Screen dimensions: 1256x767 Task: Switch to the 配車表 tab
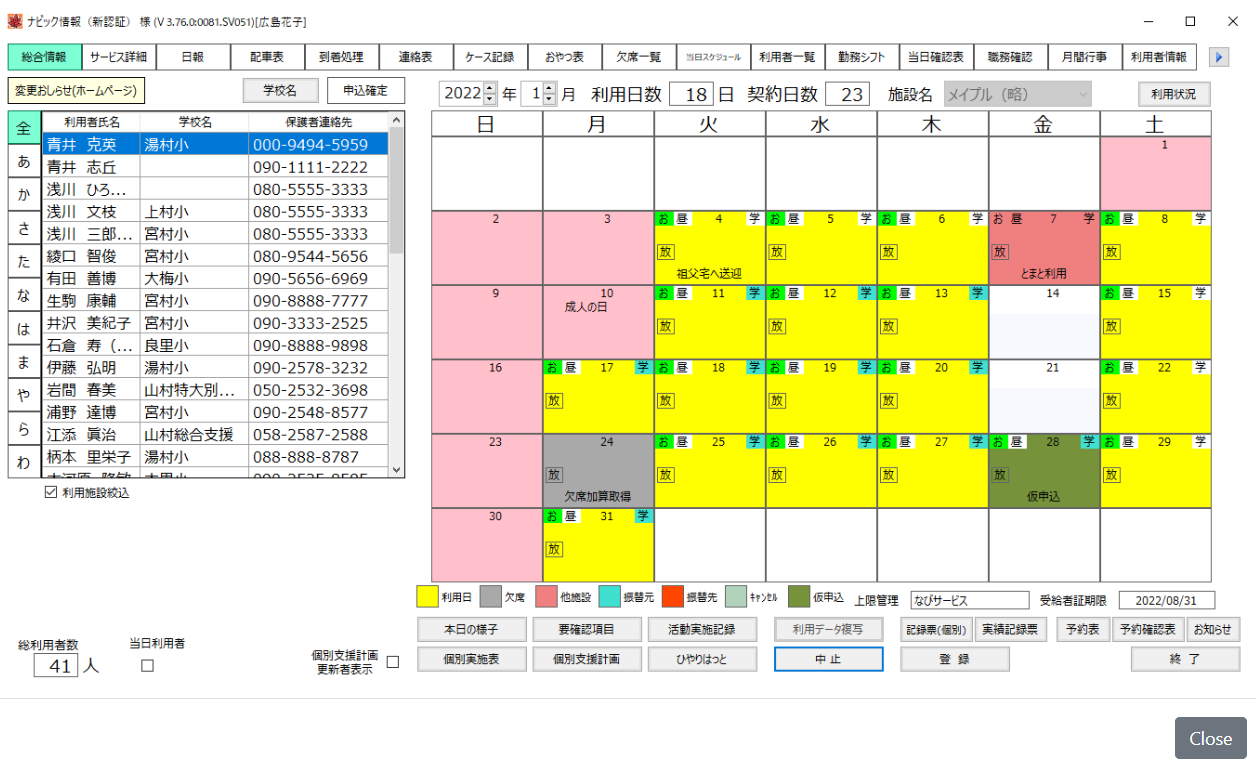pyautogui.click(x=267, y=57)
